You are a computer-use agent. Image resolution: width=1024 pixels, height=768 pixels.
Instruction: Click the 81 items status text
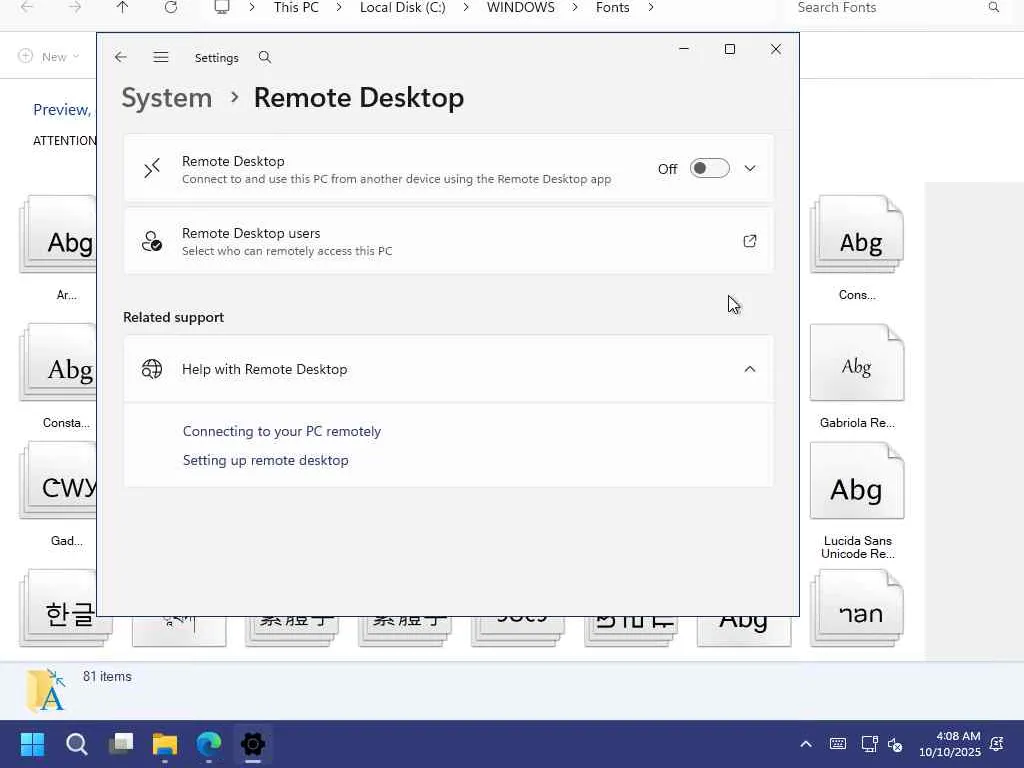pos(107,677)
